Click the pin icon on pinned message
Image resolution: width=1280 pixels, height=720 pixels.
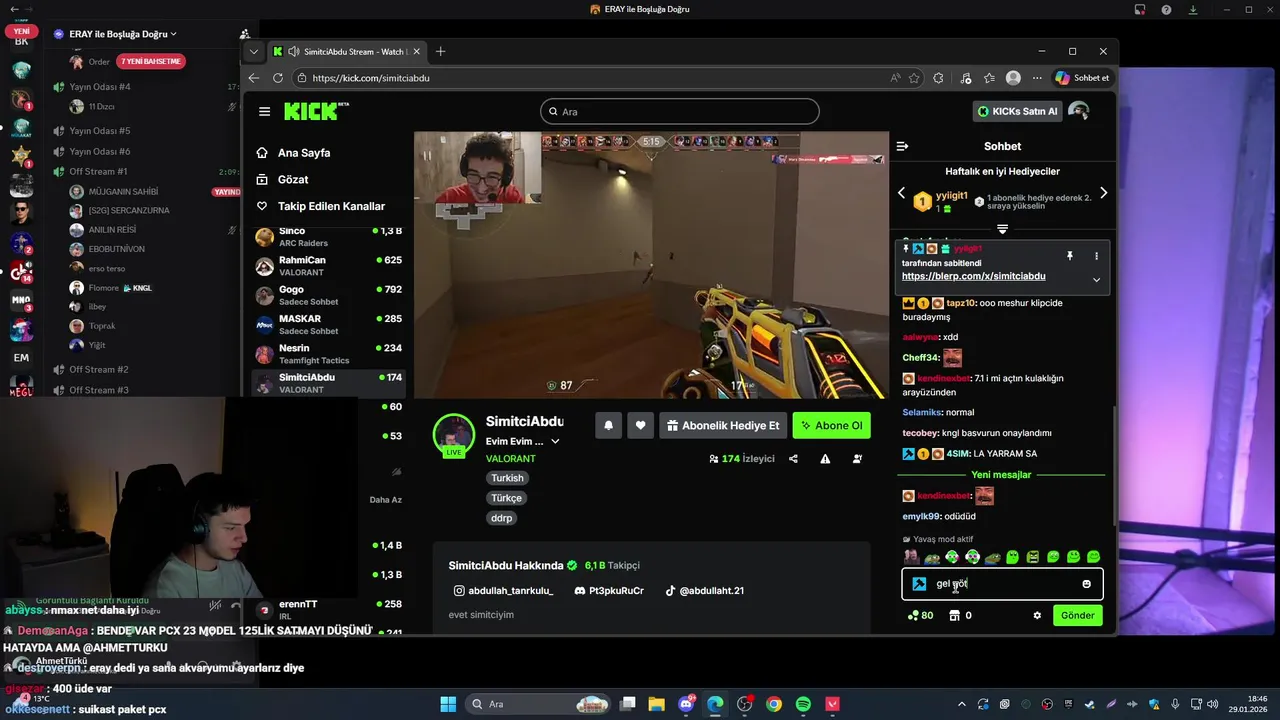[1069, 256]
